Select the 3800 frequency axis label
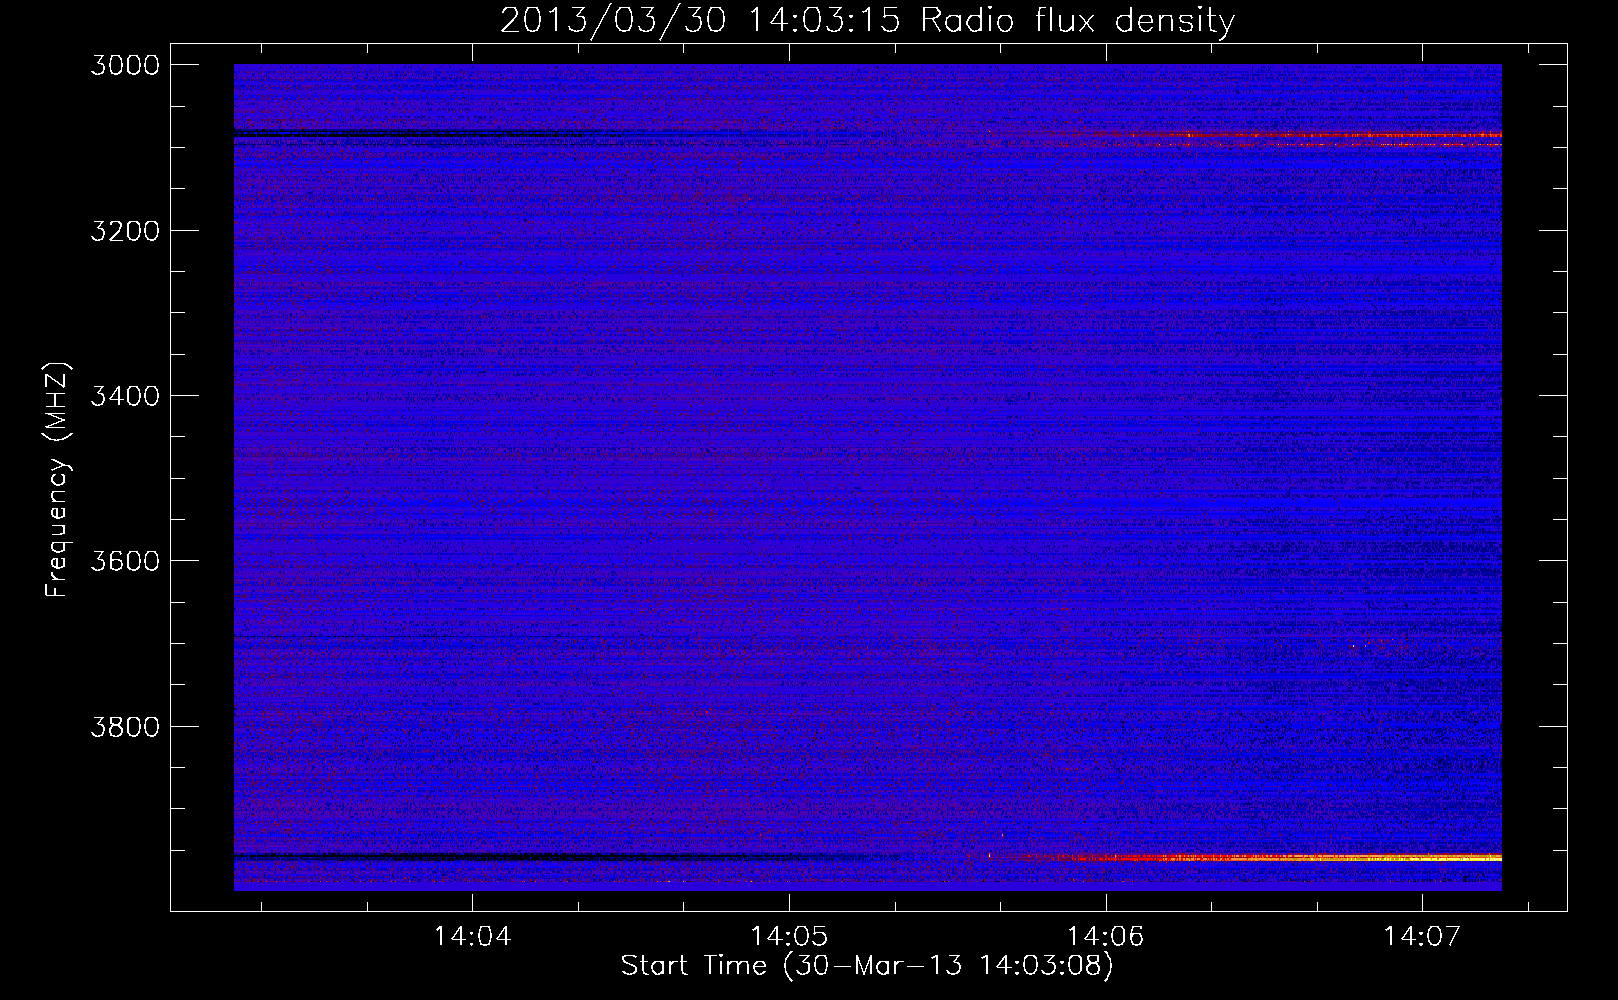 coord(125,726)
